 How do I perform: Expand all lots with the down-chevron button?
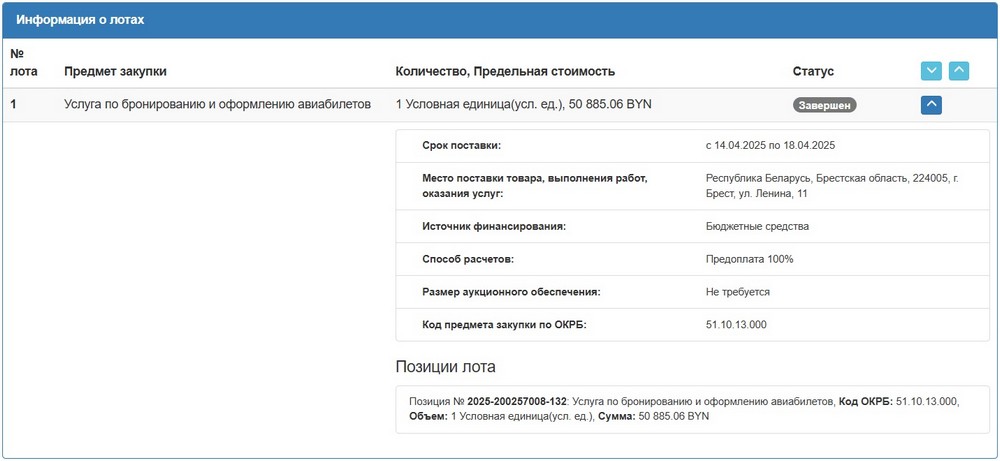(931, 71)
